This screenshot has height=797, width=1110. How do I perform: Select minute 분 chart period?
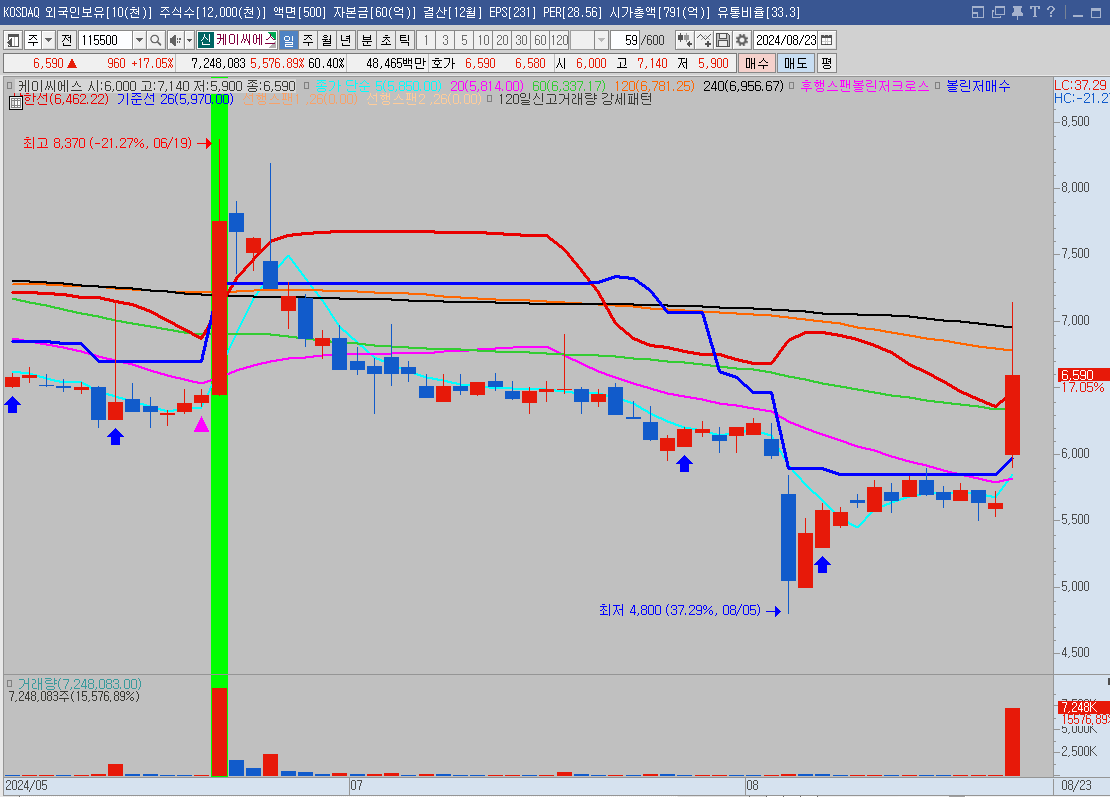tap(366, 40)
